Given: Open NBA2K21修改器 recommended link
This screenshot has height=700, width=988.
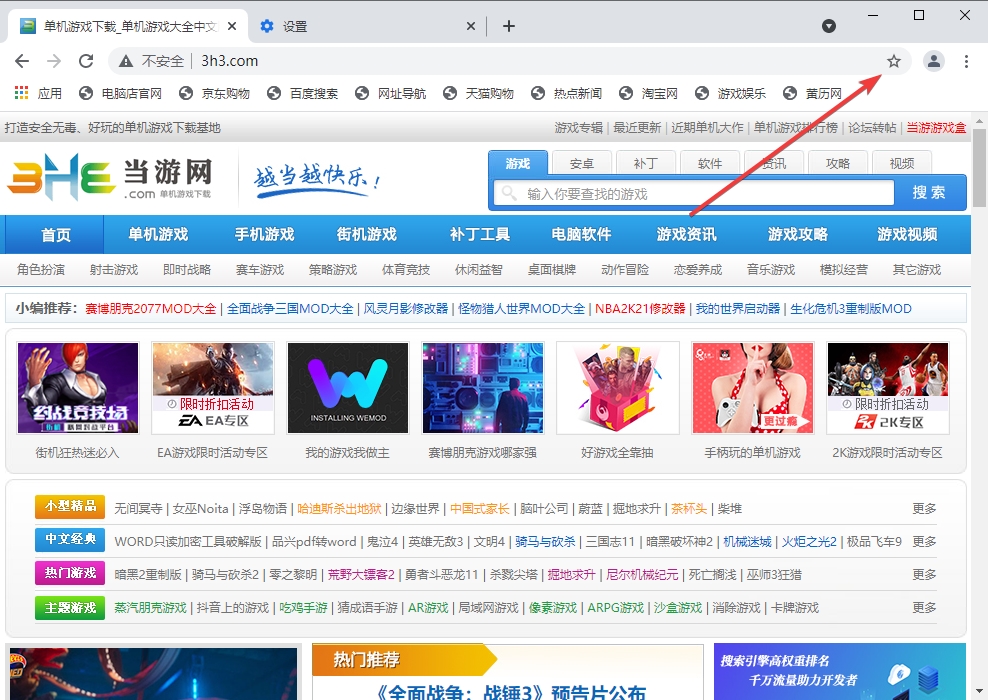Looking at the screenshot, I should pyautogui.click(x=640, y=309).
